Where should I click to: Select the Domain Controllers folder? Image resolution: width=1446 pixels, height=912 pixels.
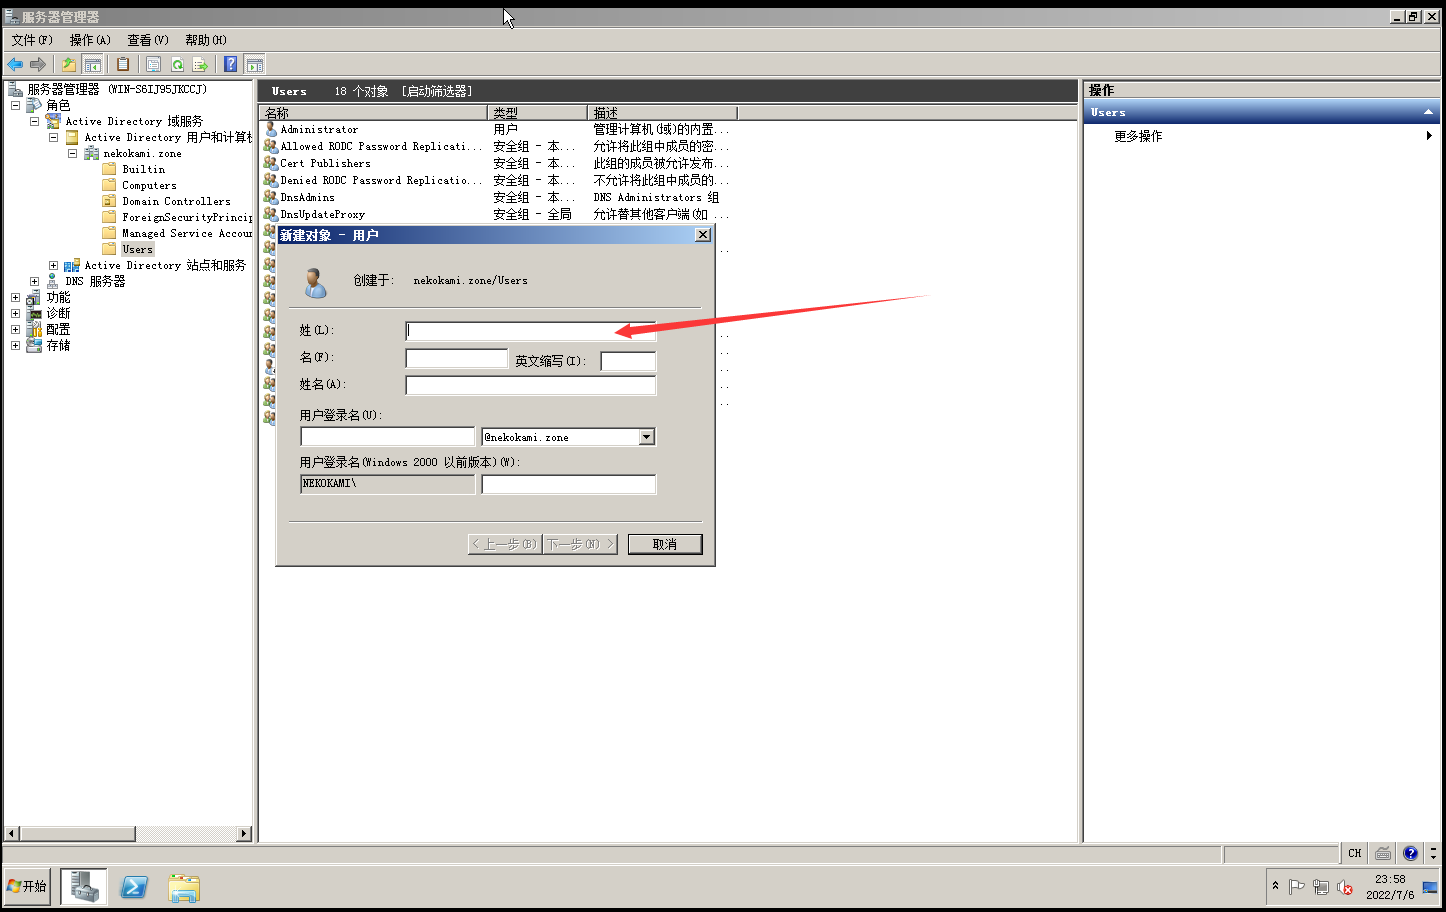176,201
